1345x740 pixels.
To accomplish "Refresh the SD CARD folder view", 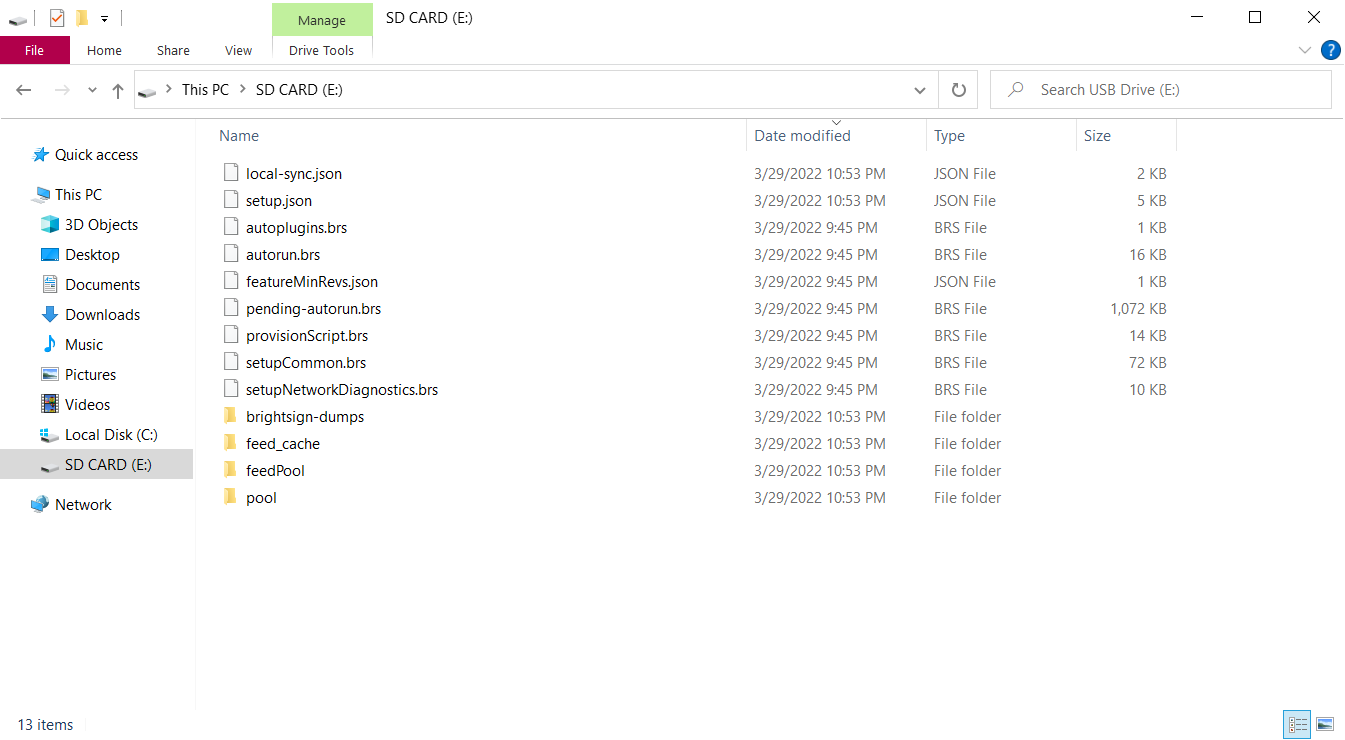I will [958, 90].
